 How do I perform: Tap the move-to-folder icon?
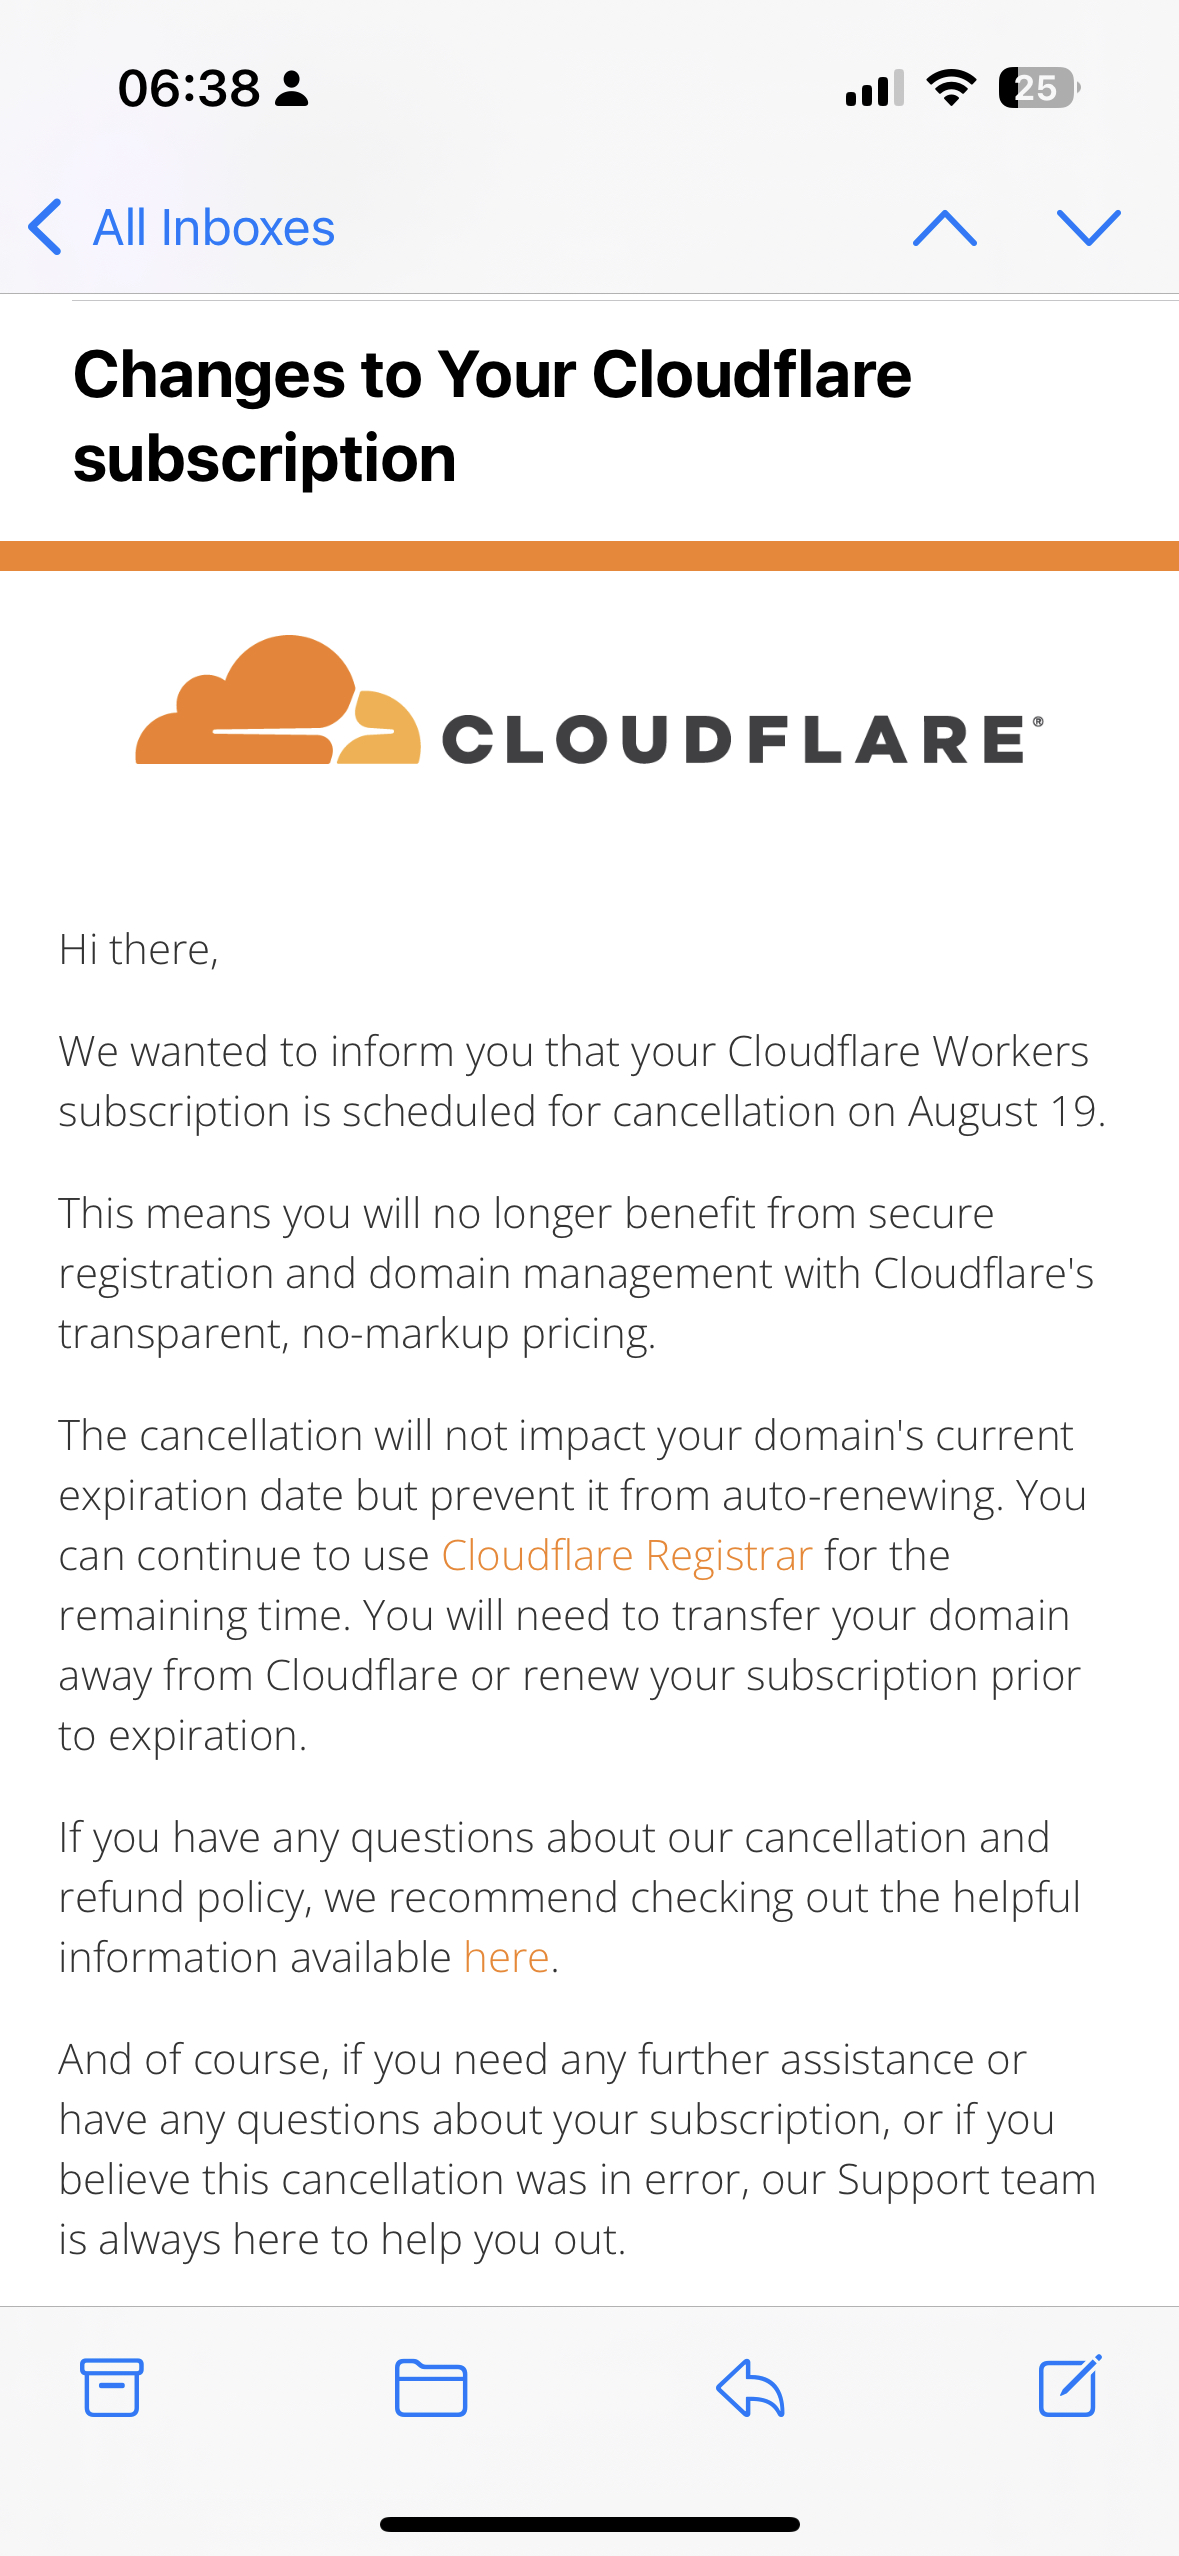431,2387
